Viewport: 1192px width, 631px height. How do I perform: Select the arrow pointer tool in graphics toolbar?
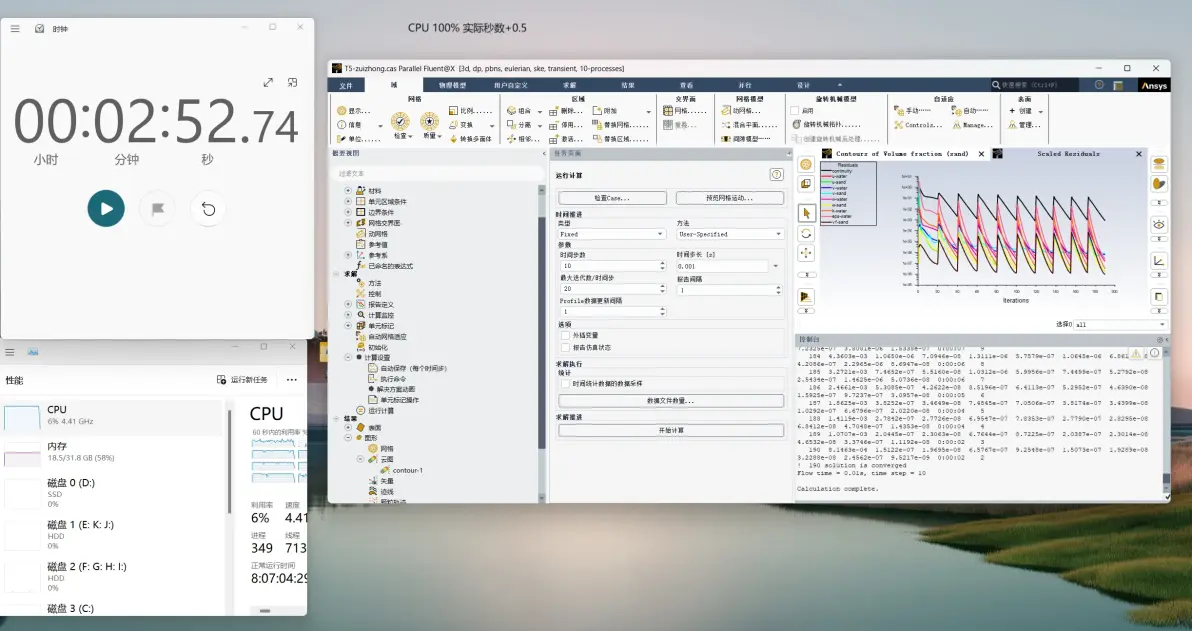point(807,214)
